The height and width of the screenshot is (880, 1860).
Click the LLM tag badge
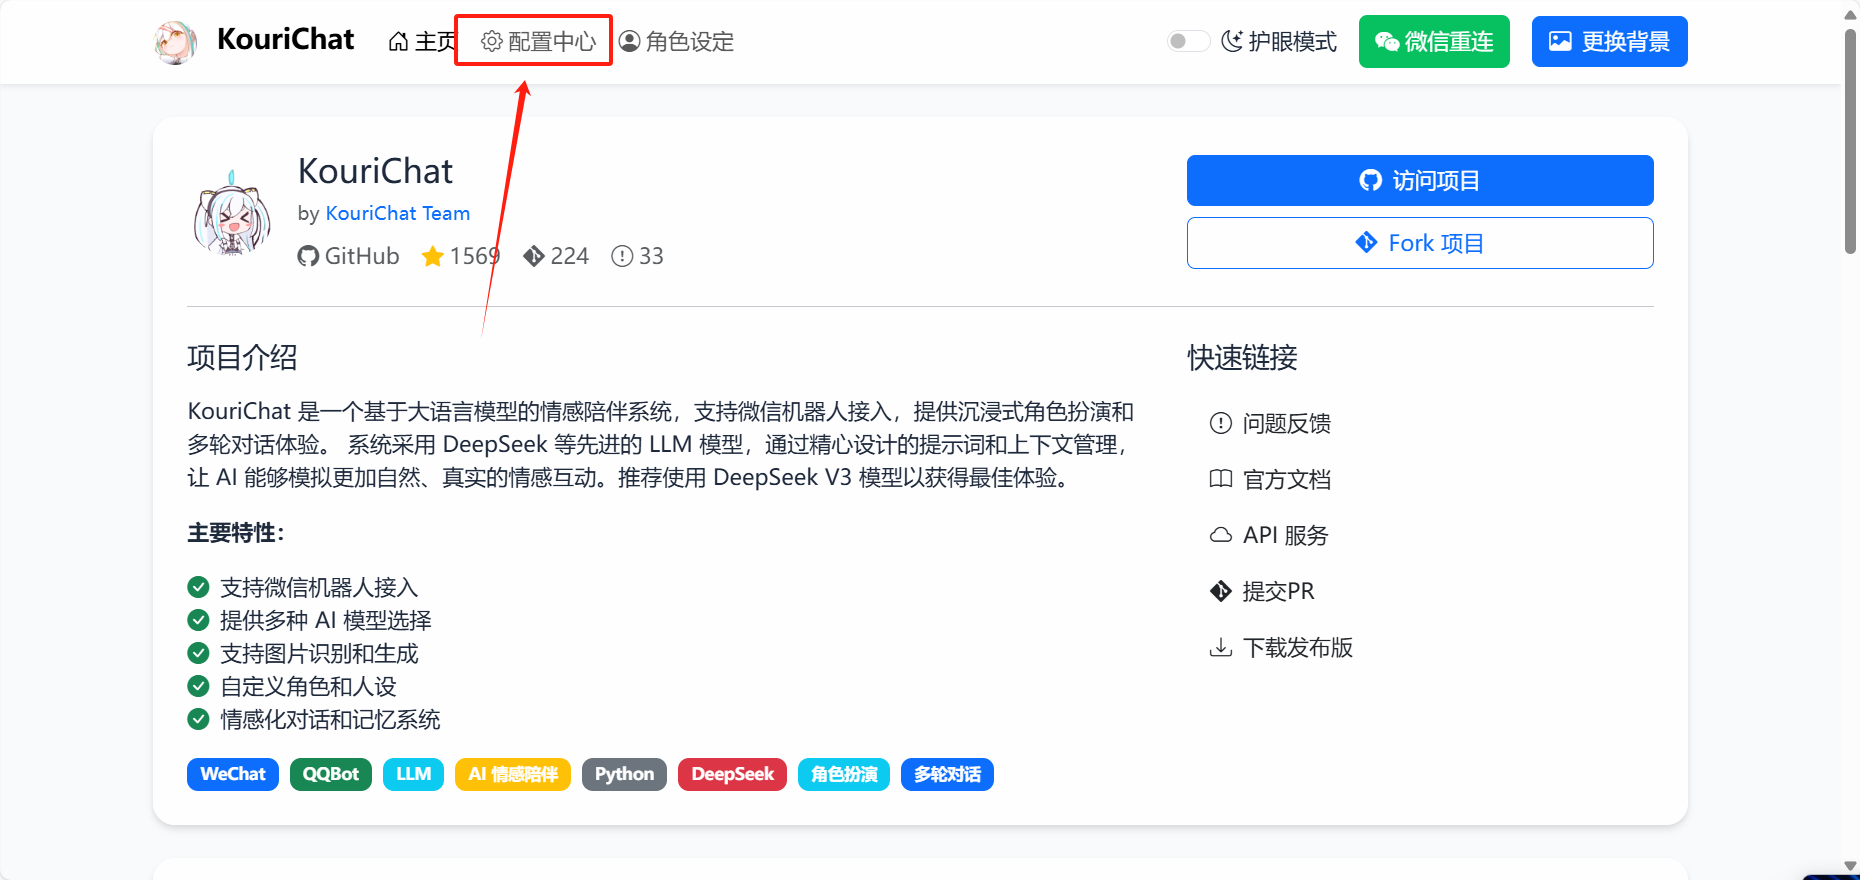tap(414, 775)
